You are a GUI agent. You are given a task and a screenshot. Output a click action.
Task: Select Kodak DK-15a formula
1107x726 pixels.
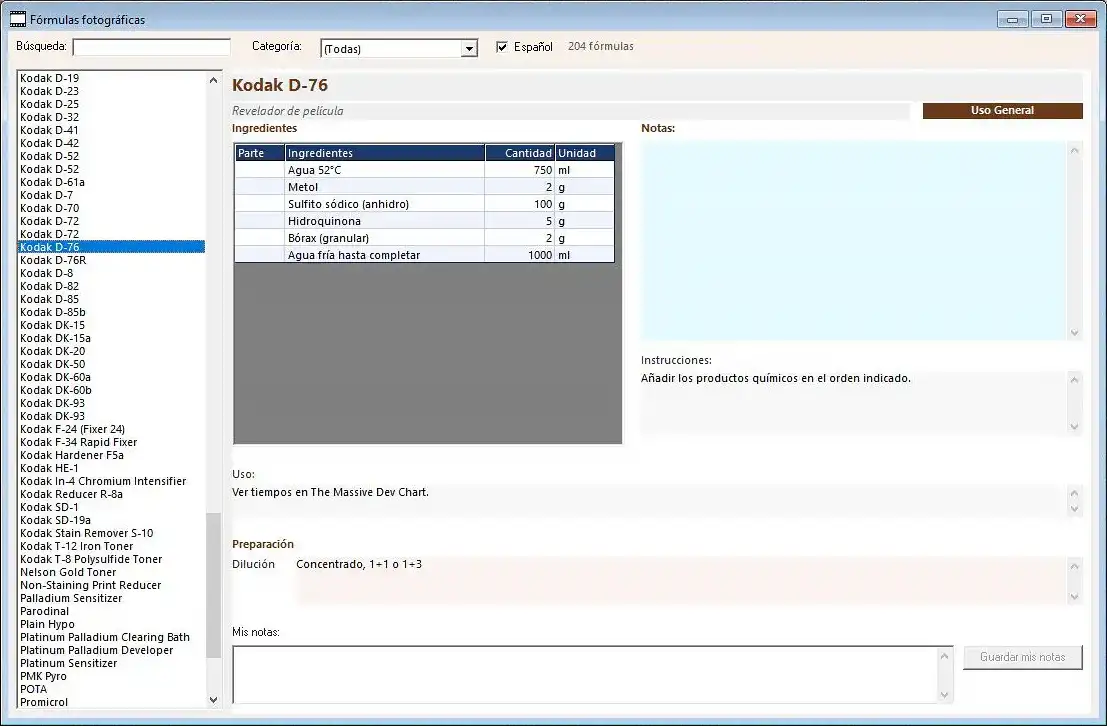pos(111,338)
